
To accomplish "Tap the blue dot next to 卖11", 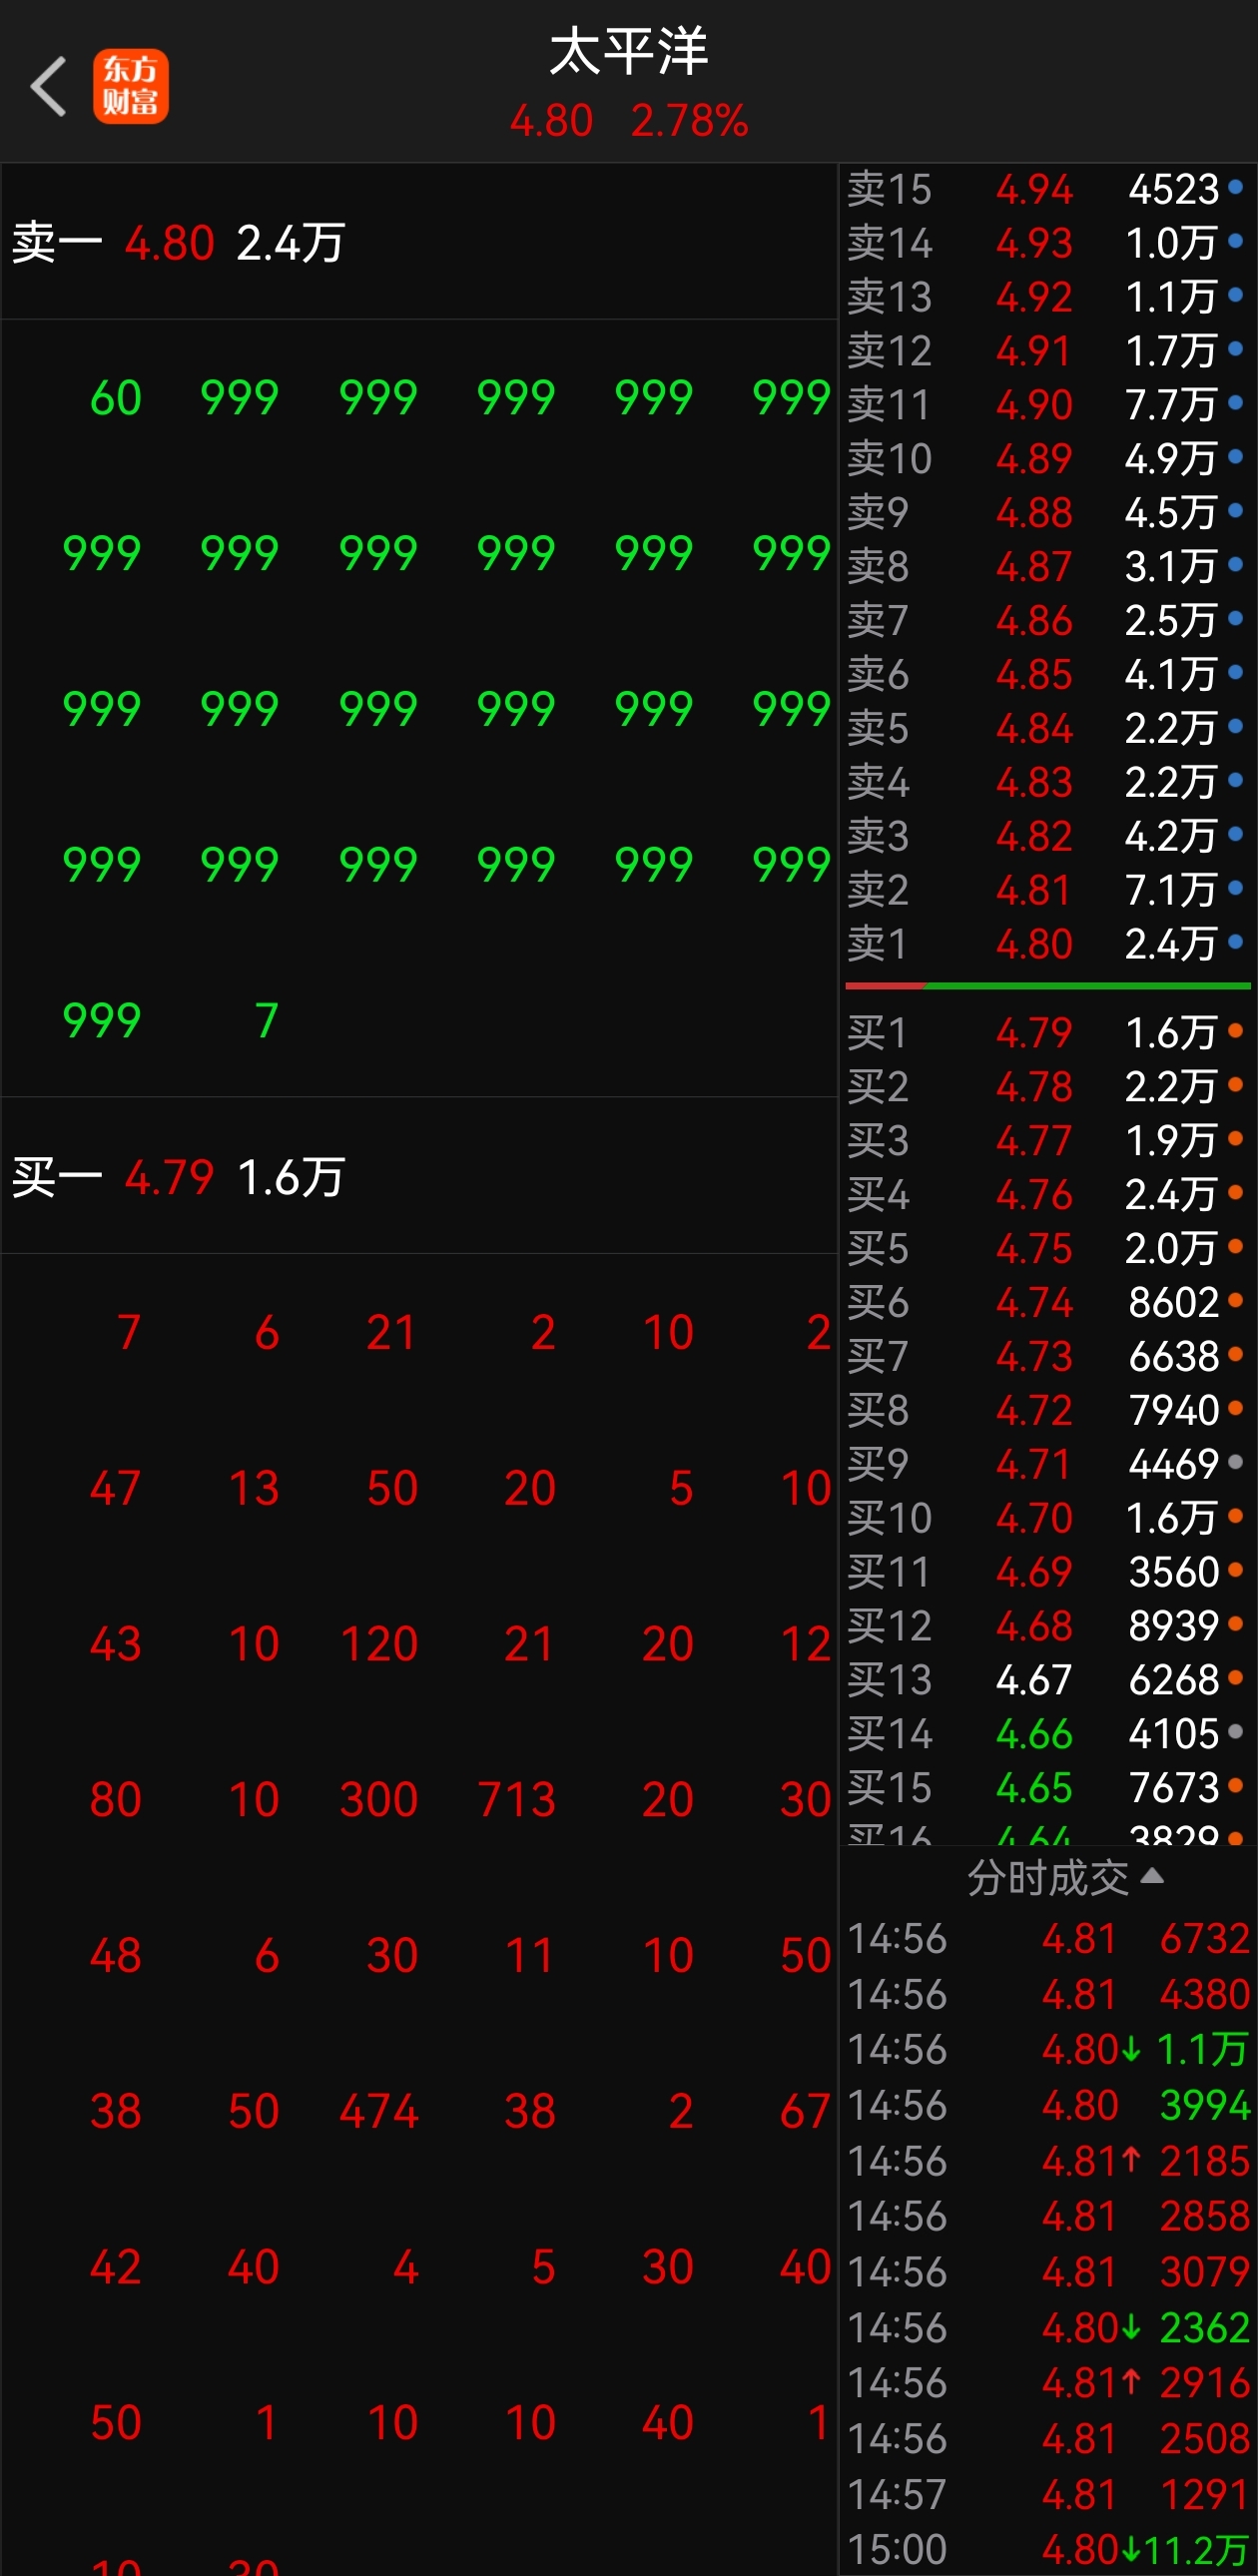I will pyautogui.click(x=1236, y=403).
